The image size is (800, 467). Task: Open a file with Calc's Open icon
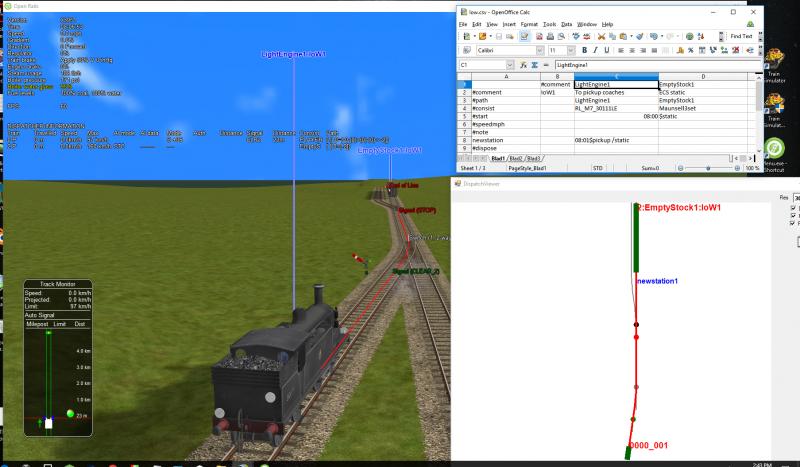coord(482,36)
